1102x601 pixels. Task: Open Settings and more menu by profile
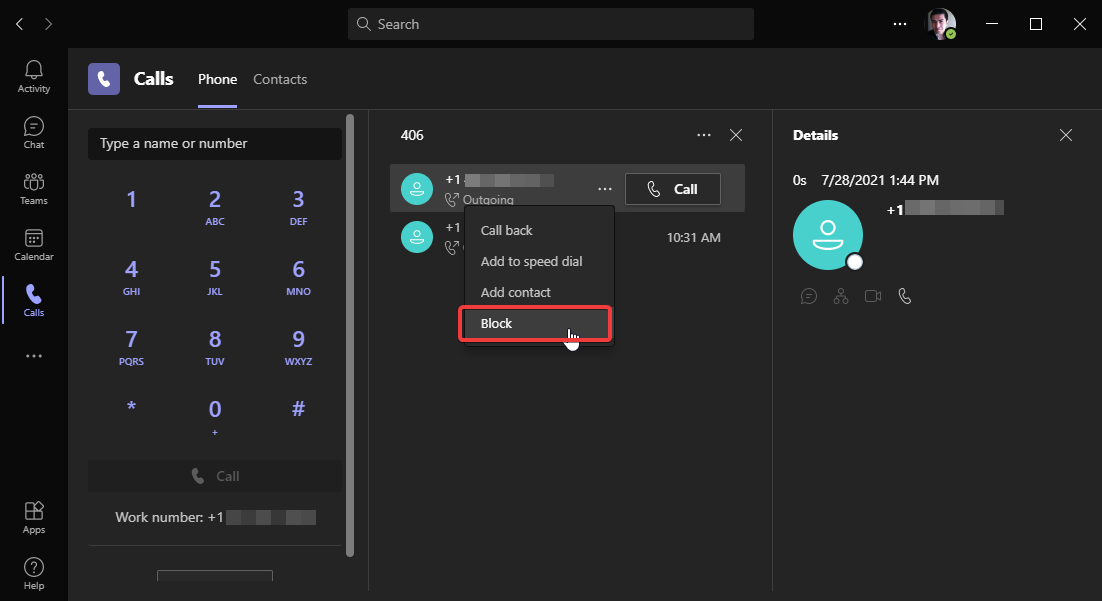coord(900,24)
